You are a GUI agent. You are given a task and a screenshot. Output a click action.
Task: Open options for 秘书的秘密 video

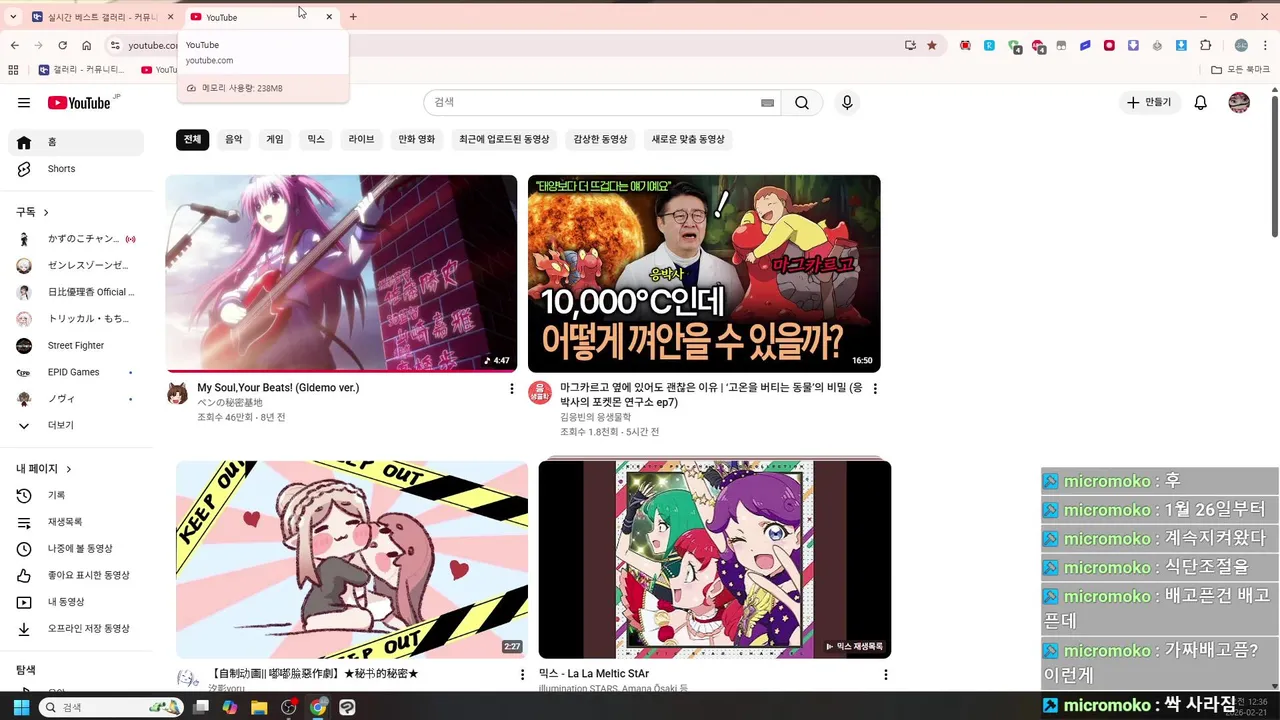522,676
